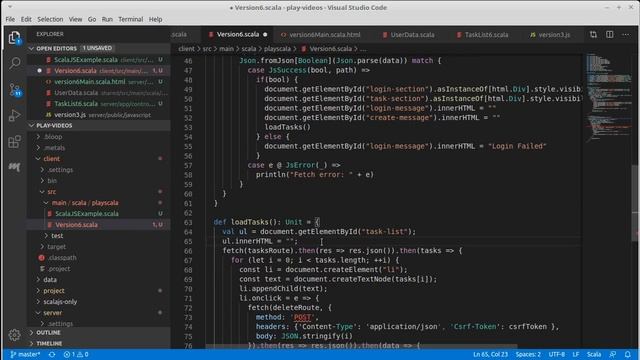The height and width of the screenshot is (360, 640).
Task: Click Open Changes icon in editor toolbar
Action: [593, 35]
